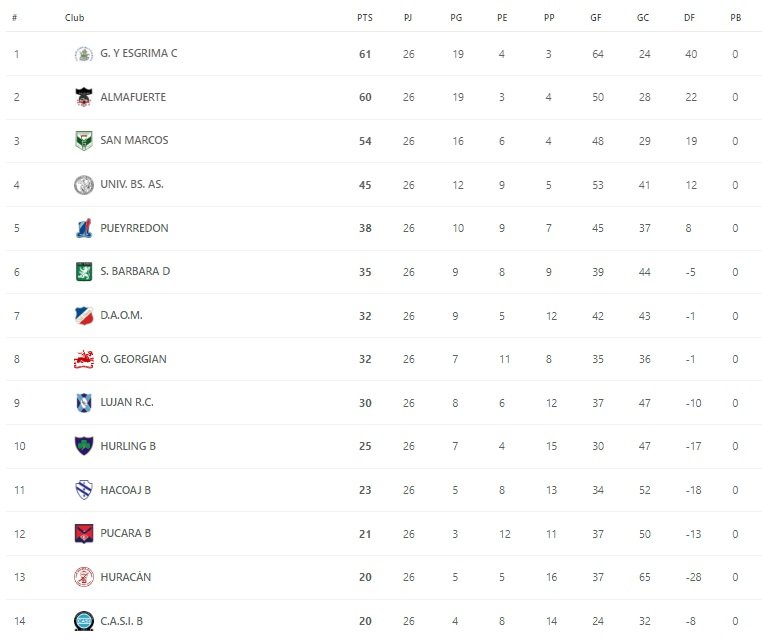The height and width of the screenshot is (641, 762).
Task: Click the Pueyrredon club crest
Action: click(x=84, y=228)
